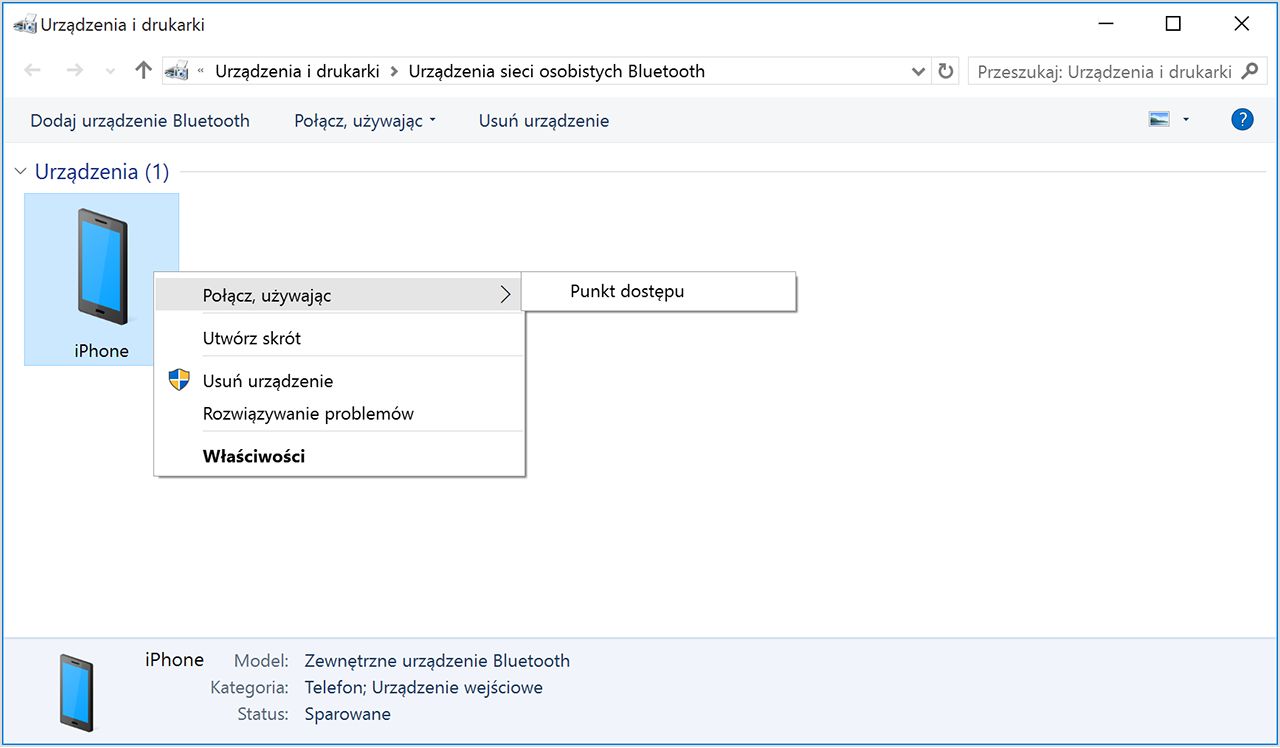Maximize the Urządzenia i drukarki window
1280x748 pixels.
[1173, 24]
